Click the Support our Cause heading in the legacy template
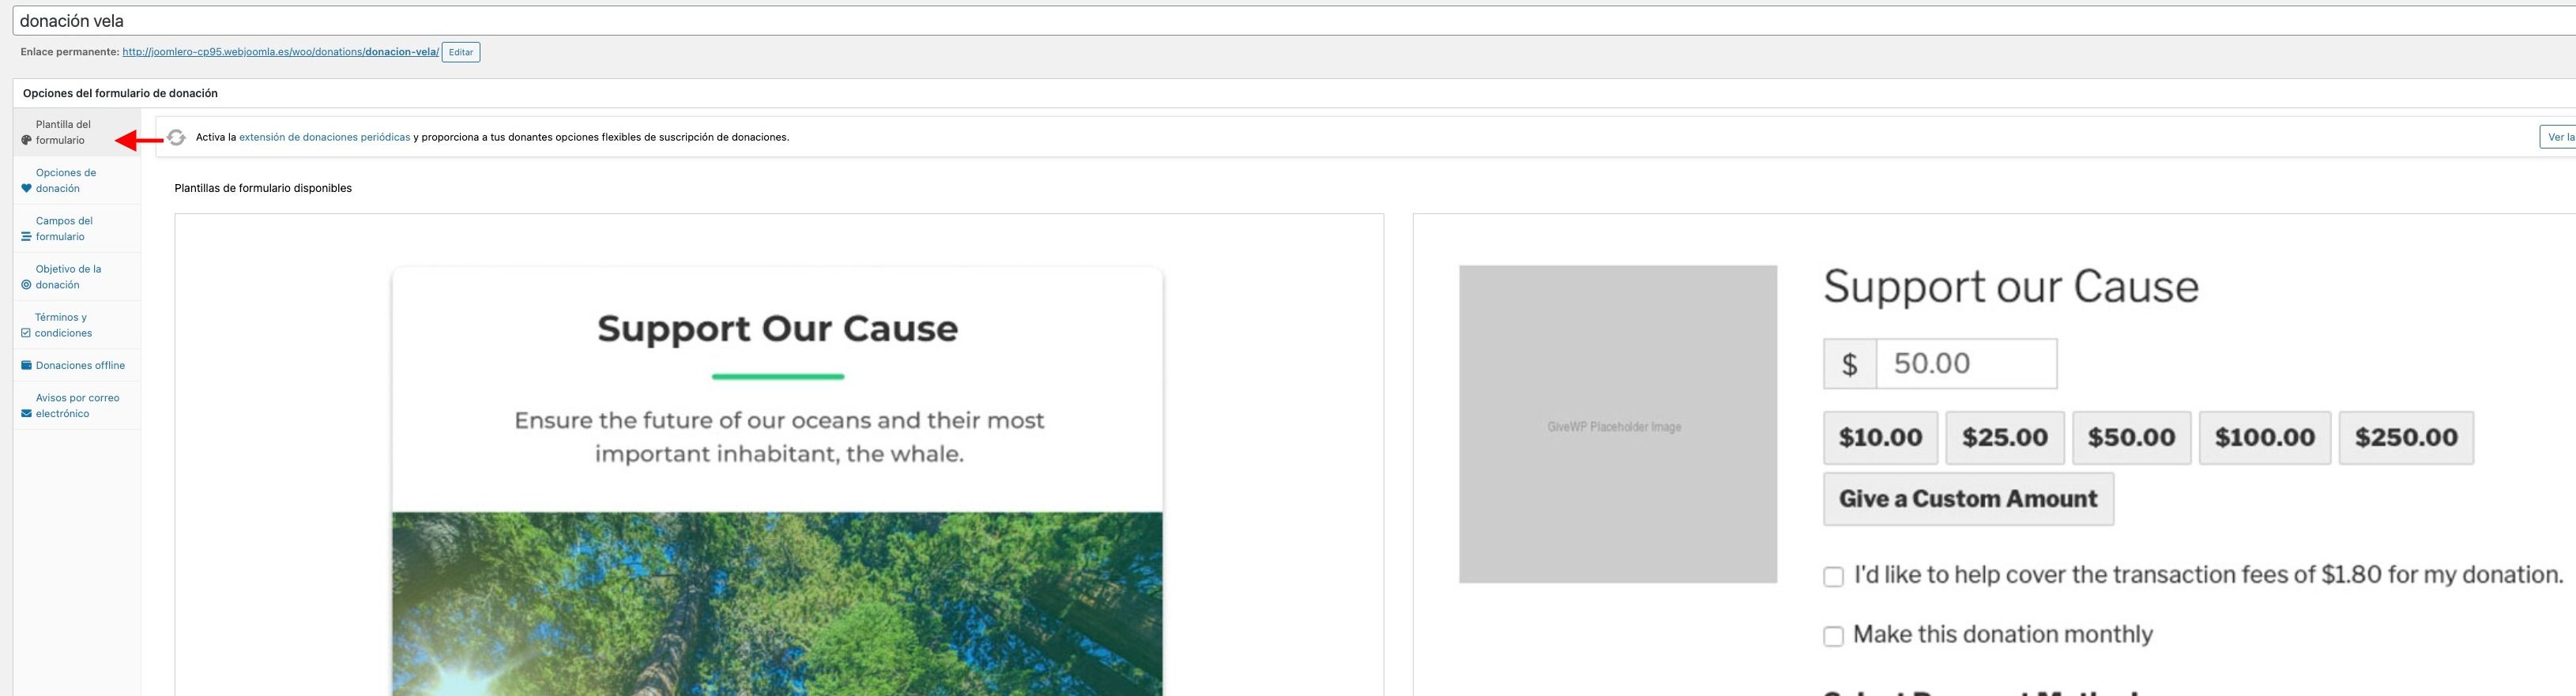 point(2011,287)
